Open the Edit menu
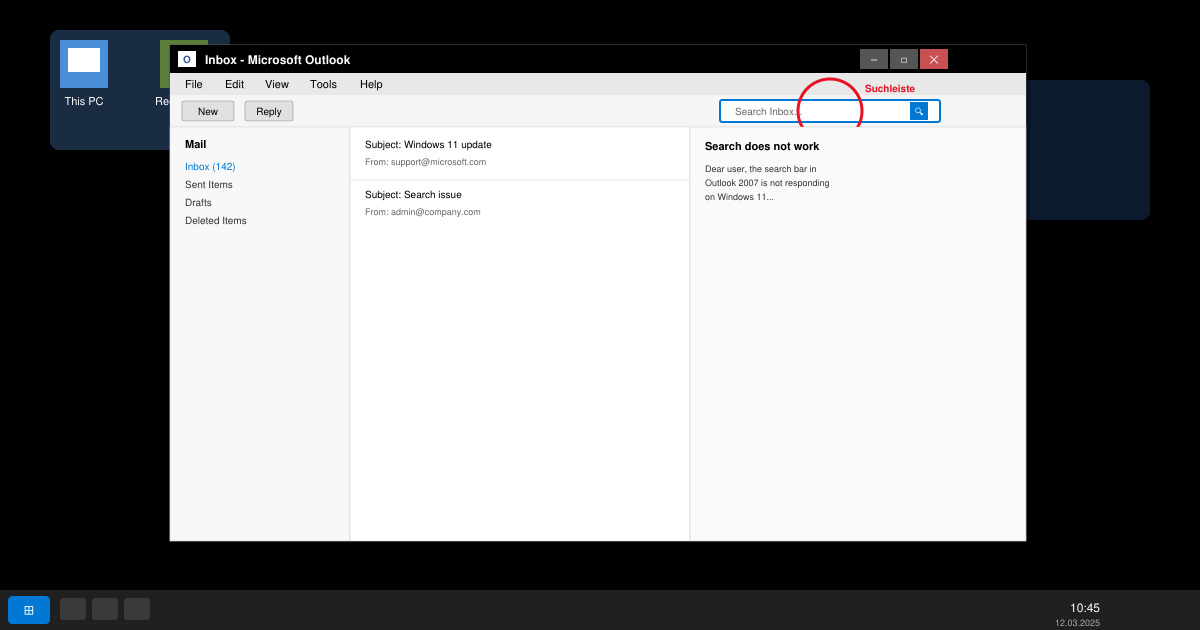The width and height of the screenshot is (1200, 630). click(234, 85)
